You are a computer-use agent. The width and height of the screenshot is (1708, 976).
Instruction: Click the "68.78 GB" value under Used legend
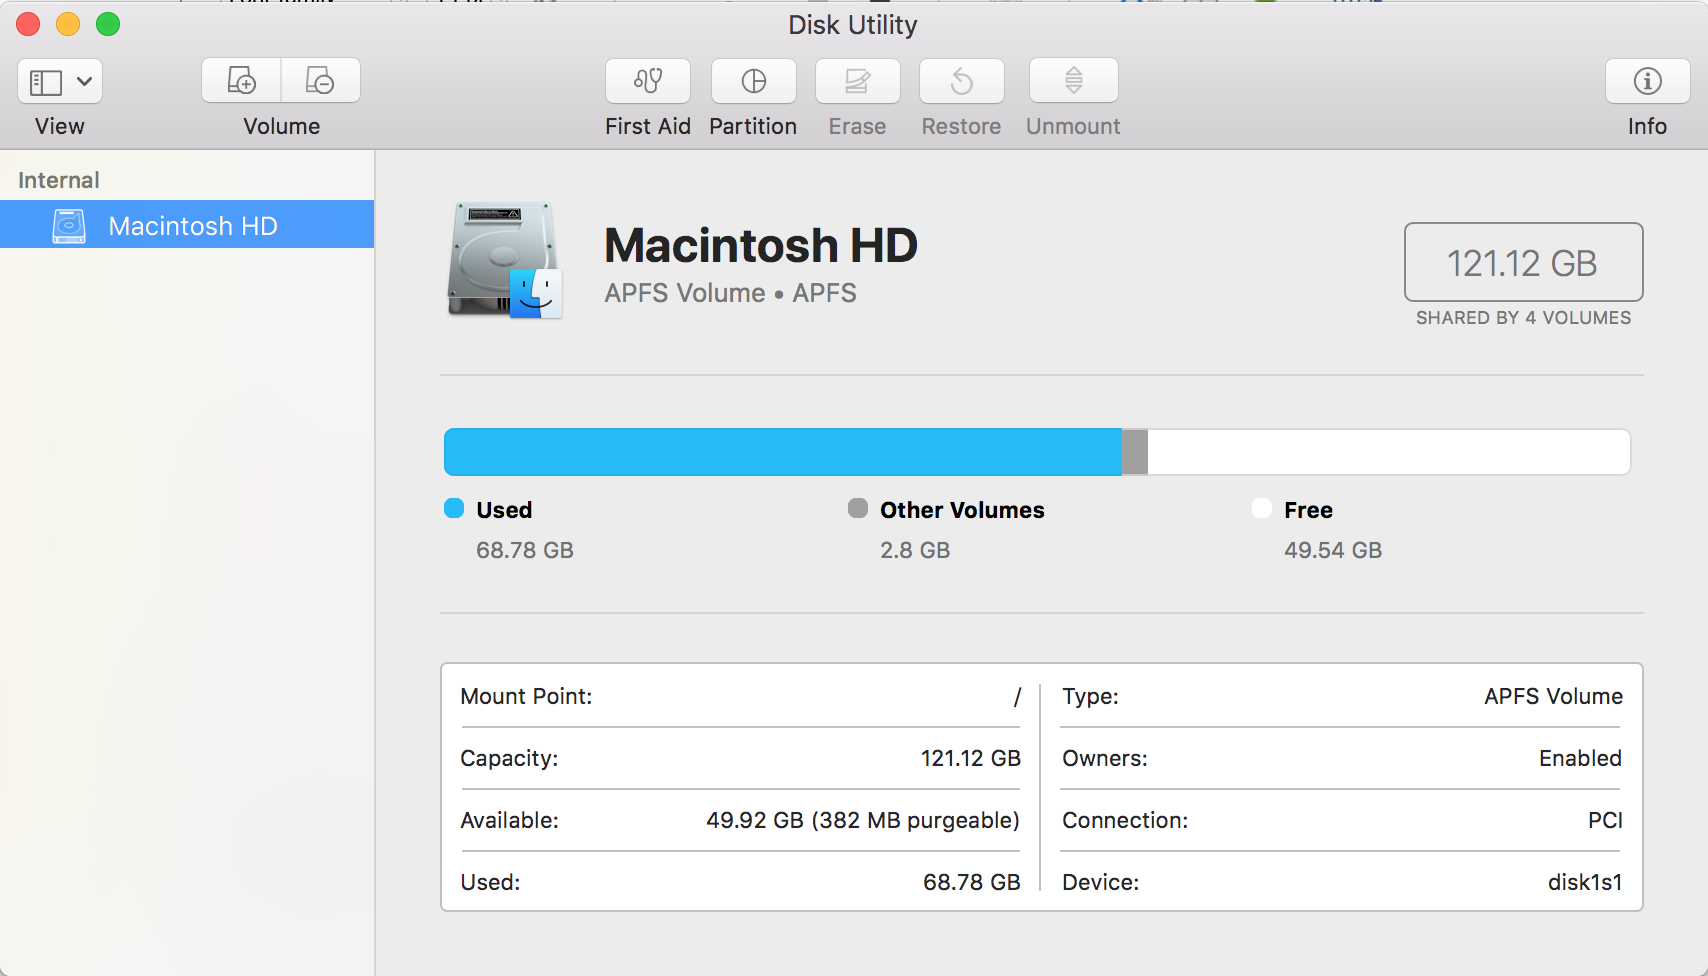click(525, 550)
